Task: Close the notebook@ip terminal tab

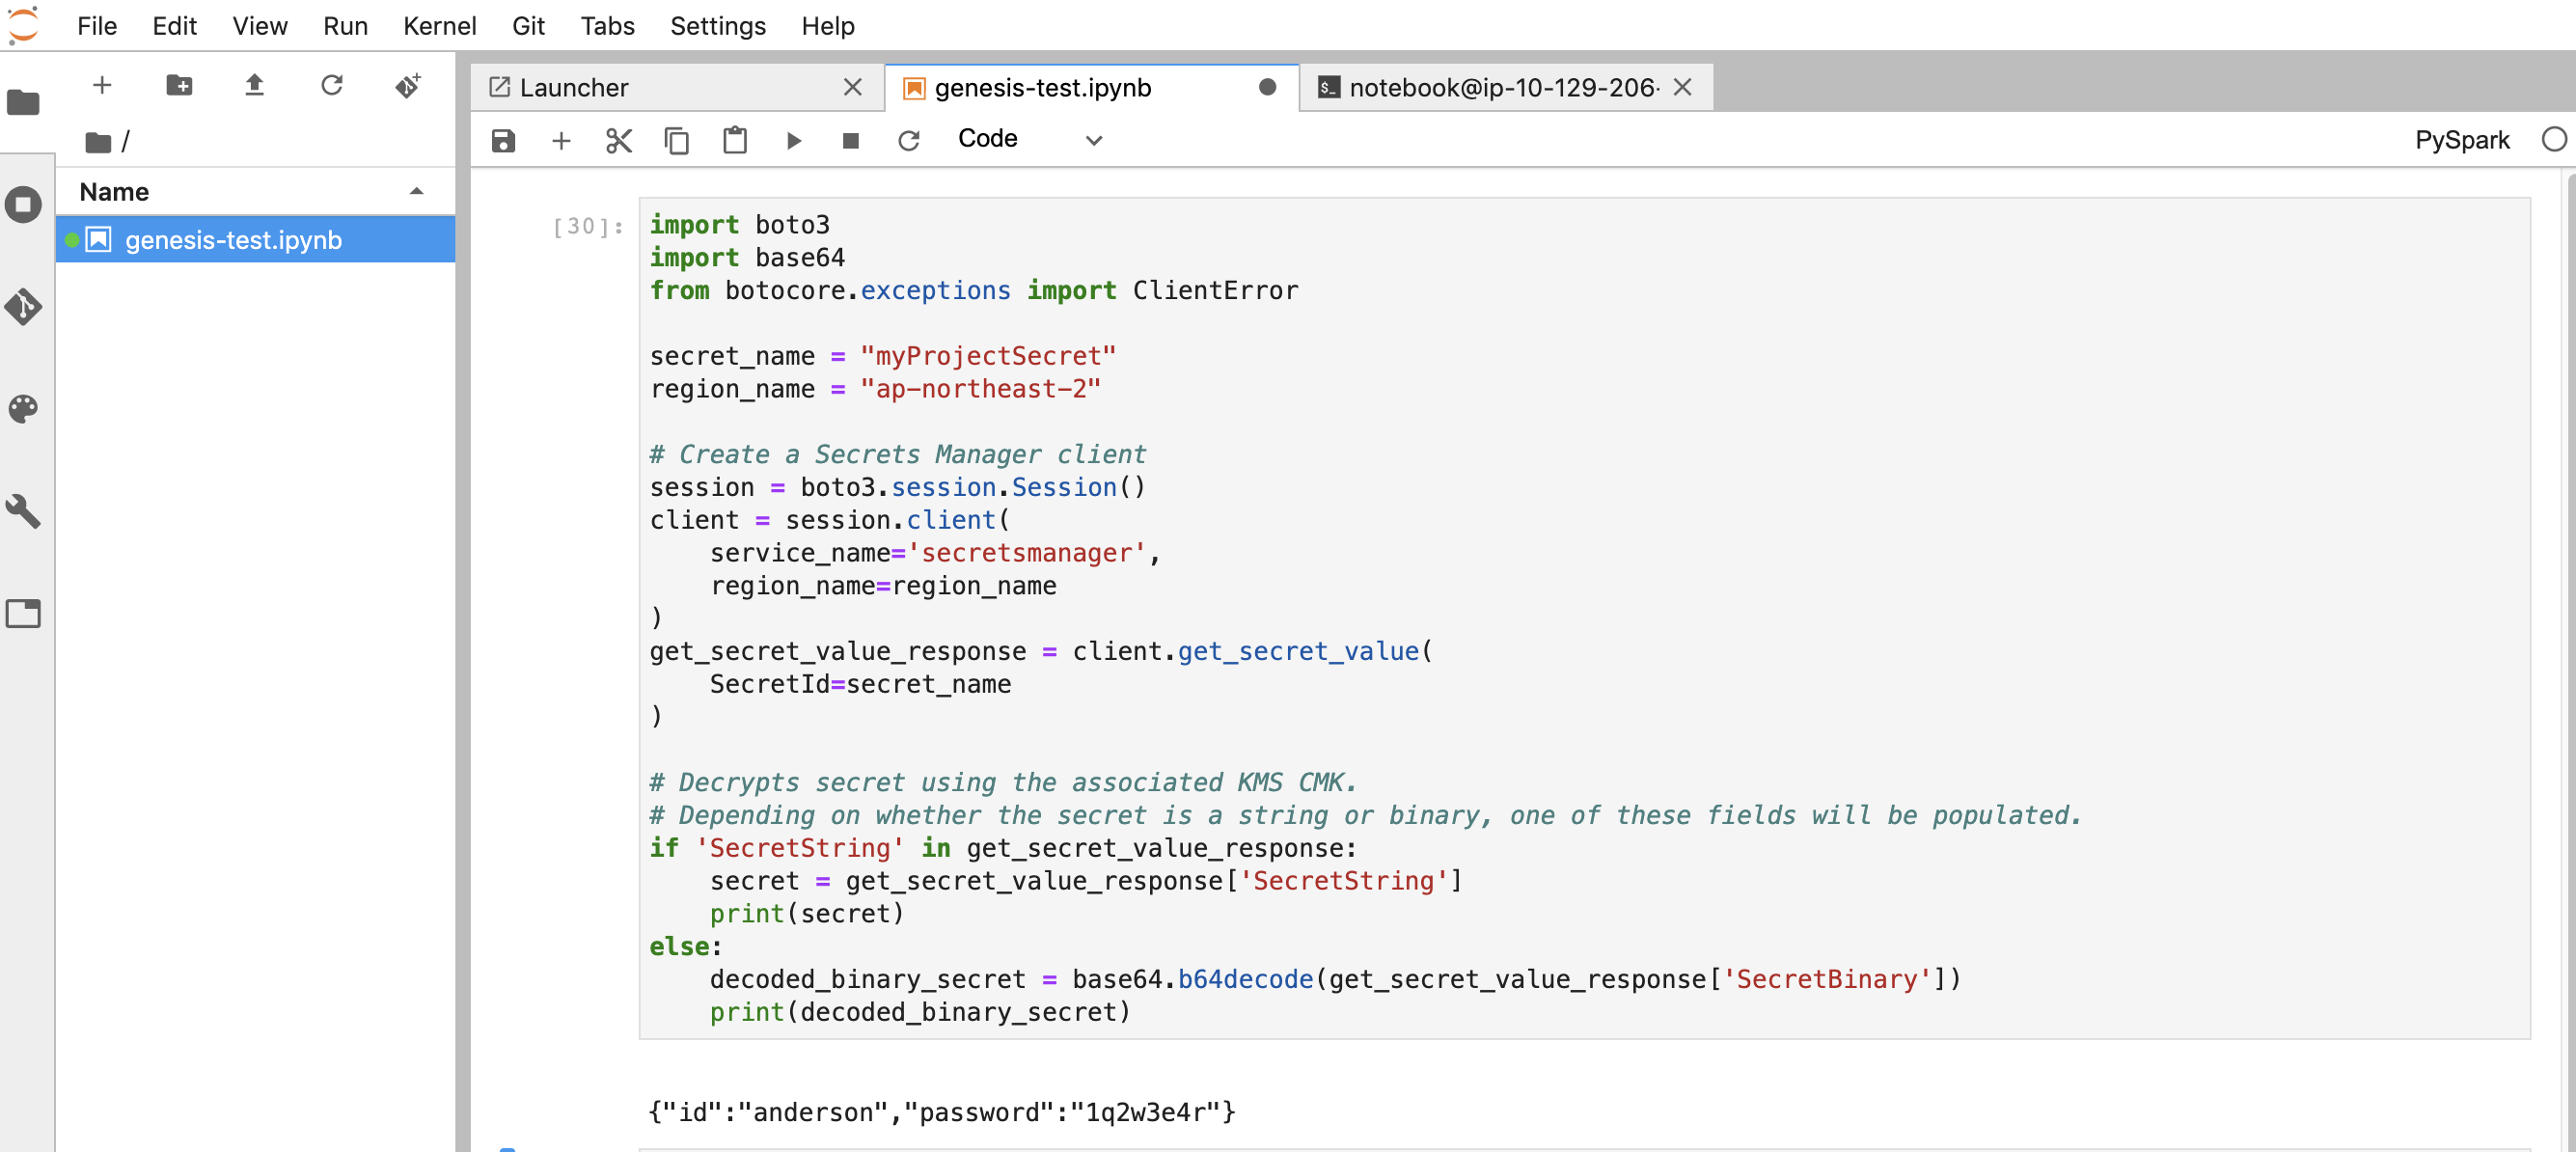Action: tap(1682, 88)
